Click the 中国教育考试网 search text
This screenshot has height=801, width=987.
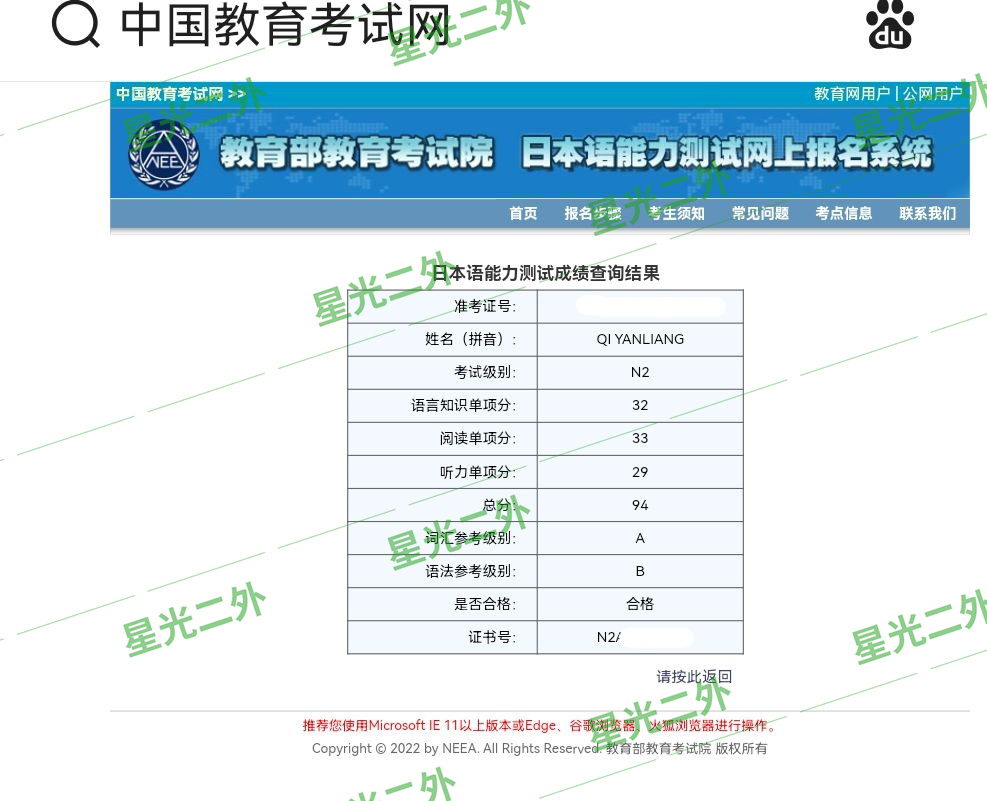click(285, 25)
